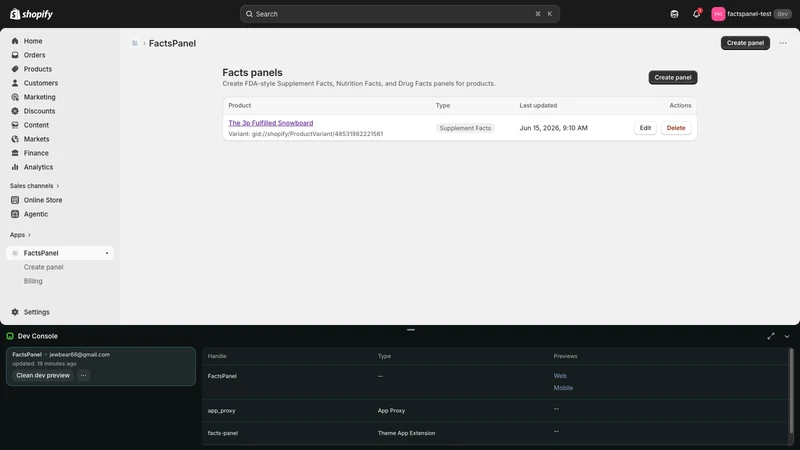The image size is (800, 450).
Task: Click the FactsPanel handle in Dev Console table
Action: (x=222, y=376)
